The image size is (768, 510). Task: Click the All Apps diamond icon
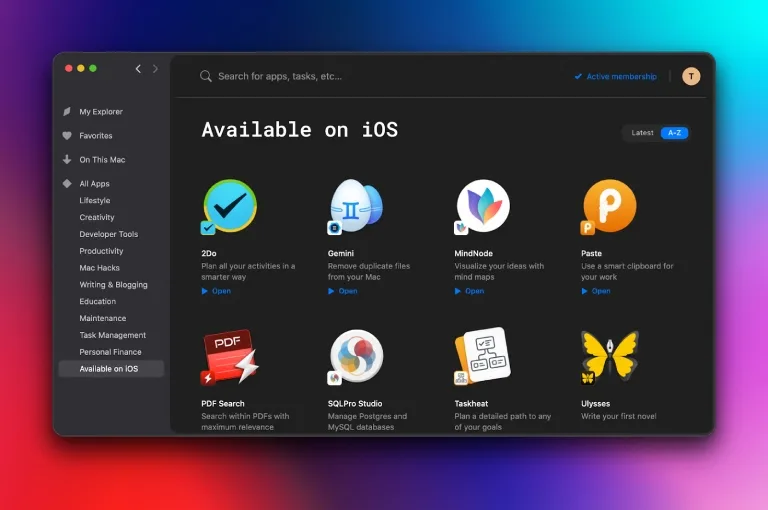[67, 183]
